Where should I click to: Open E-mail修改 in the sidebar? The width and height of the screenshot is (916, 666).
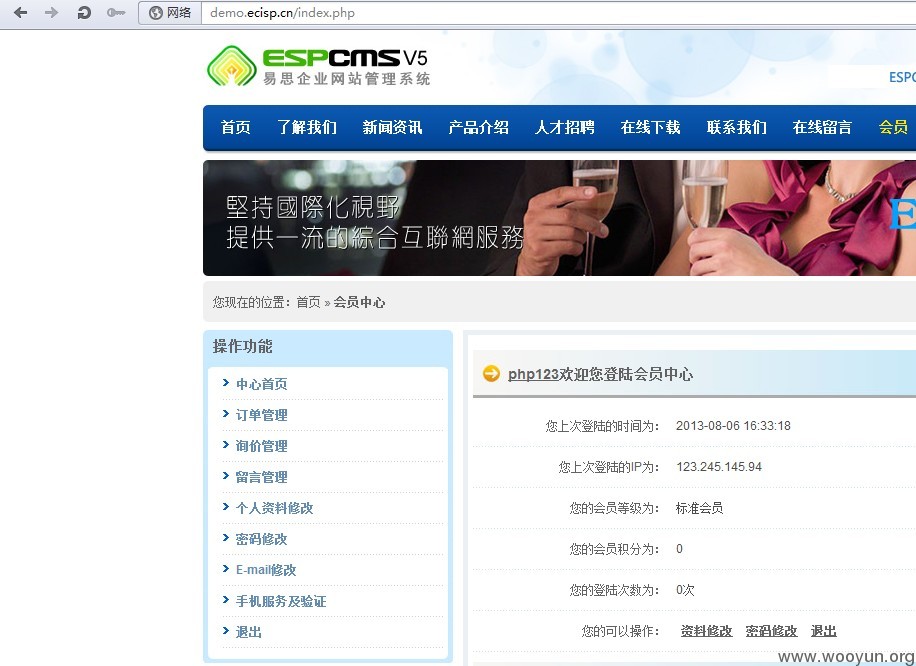pos(266,570)
